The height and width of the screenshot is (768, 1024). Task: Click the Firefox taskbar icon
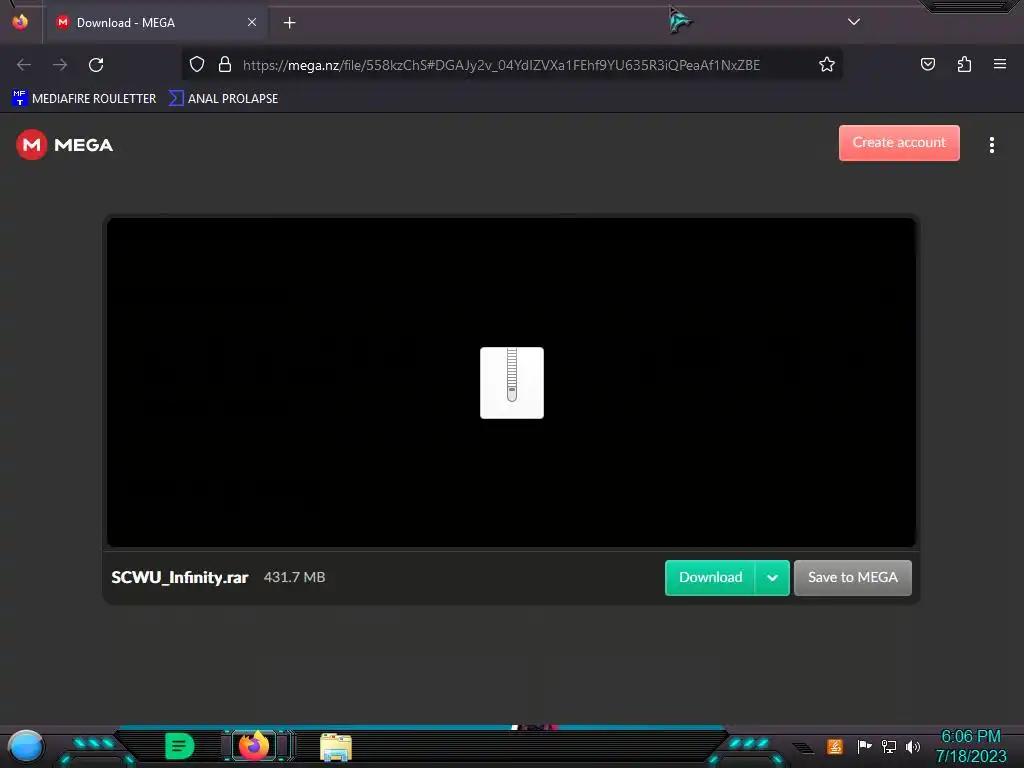(x=253, y=745)
